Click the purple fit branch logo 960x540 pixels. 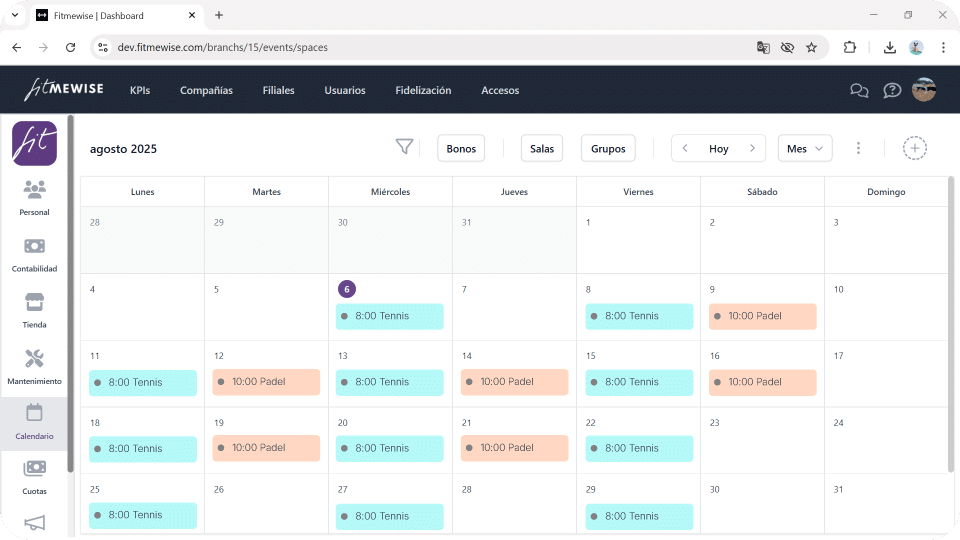34,143
